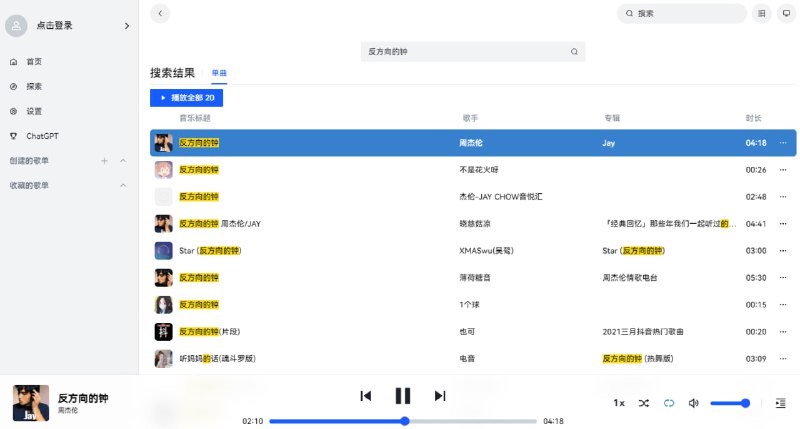
Task: Click the center search box containing 反方向的钟
Action: point(473,52)
